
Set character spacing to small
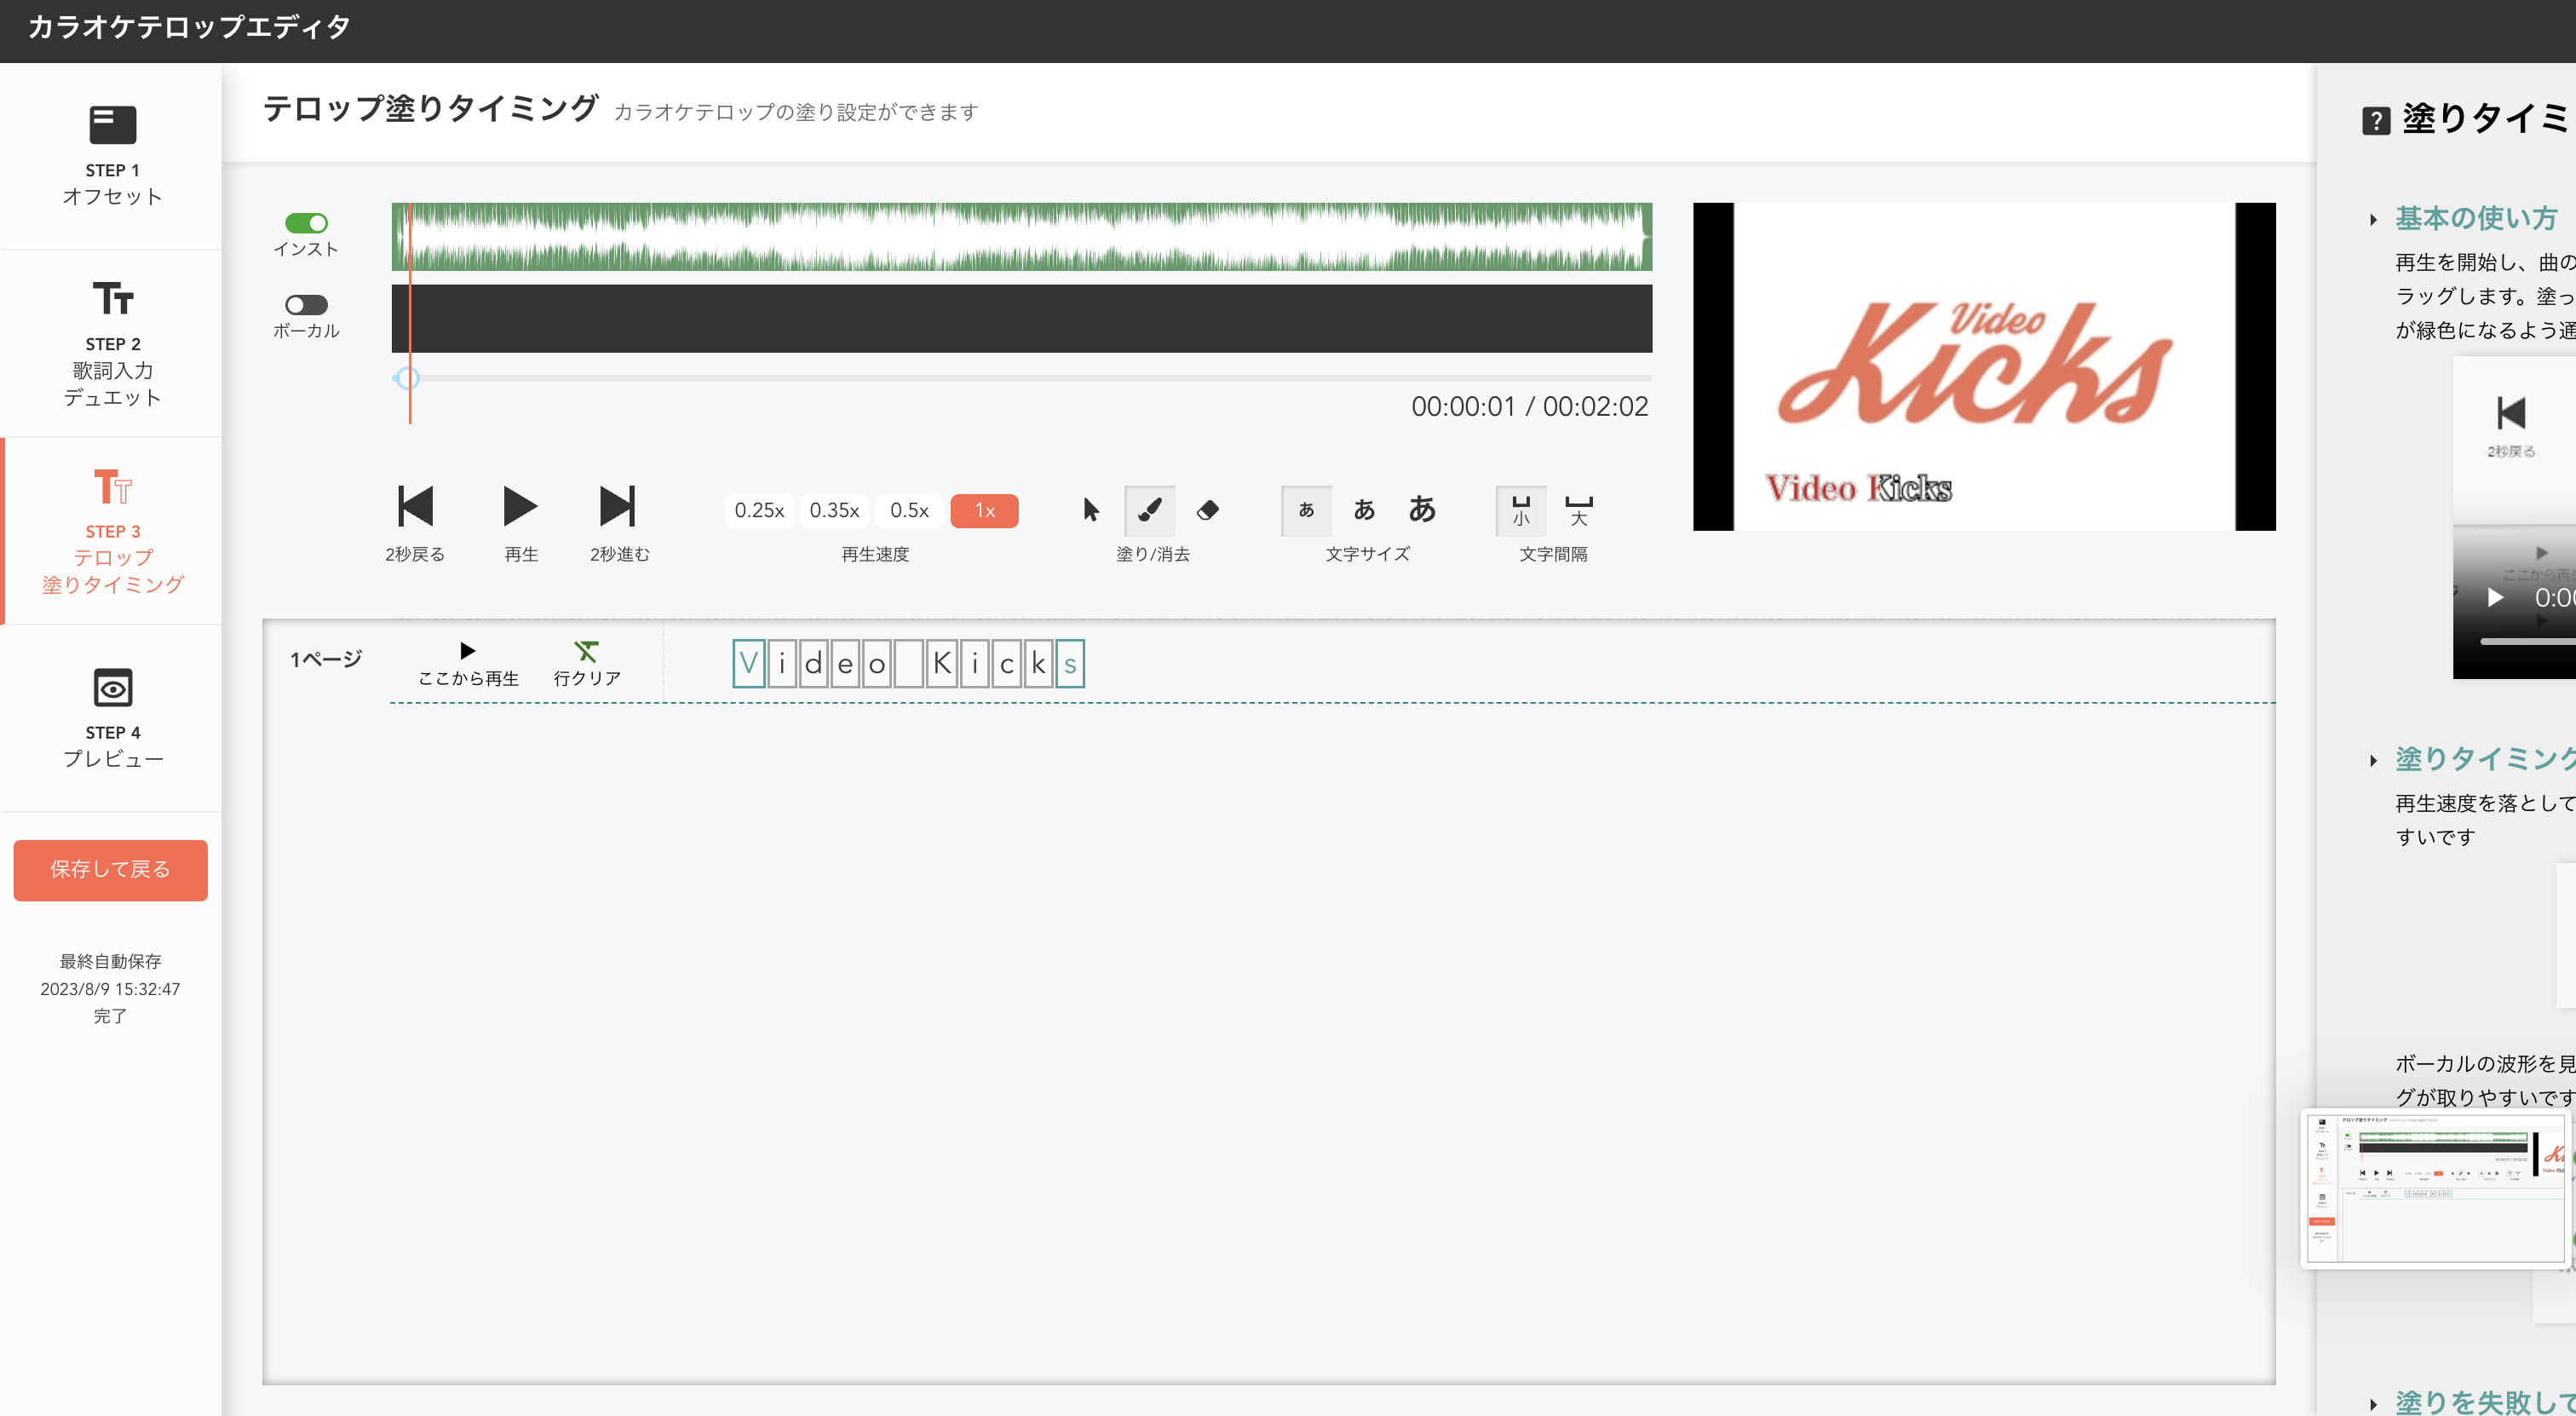[1521, 510]
